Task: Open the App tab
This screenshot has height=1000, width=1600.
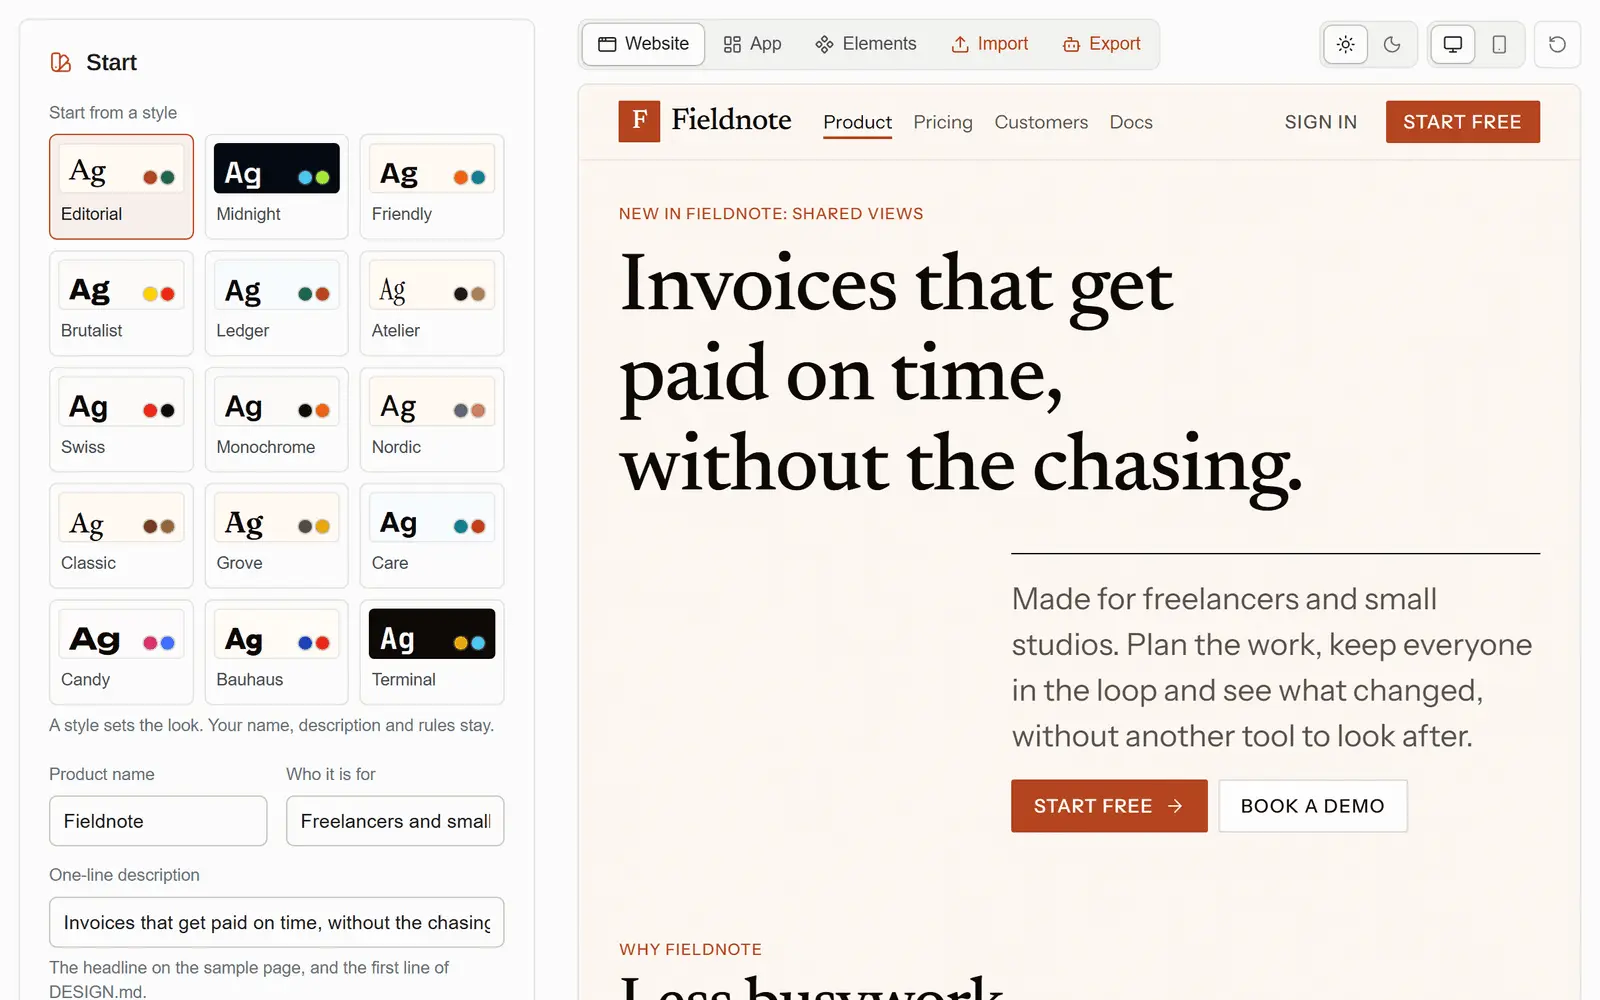Action: (752, 44)
